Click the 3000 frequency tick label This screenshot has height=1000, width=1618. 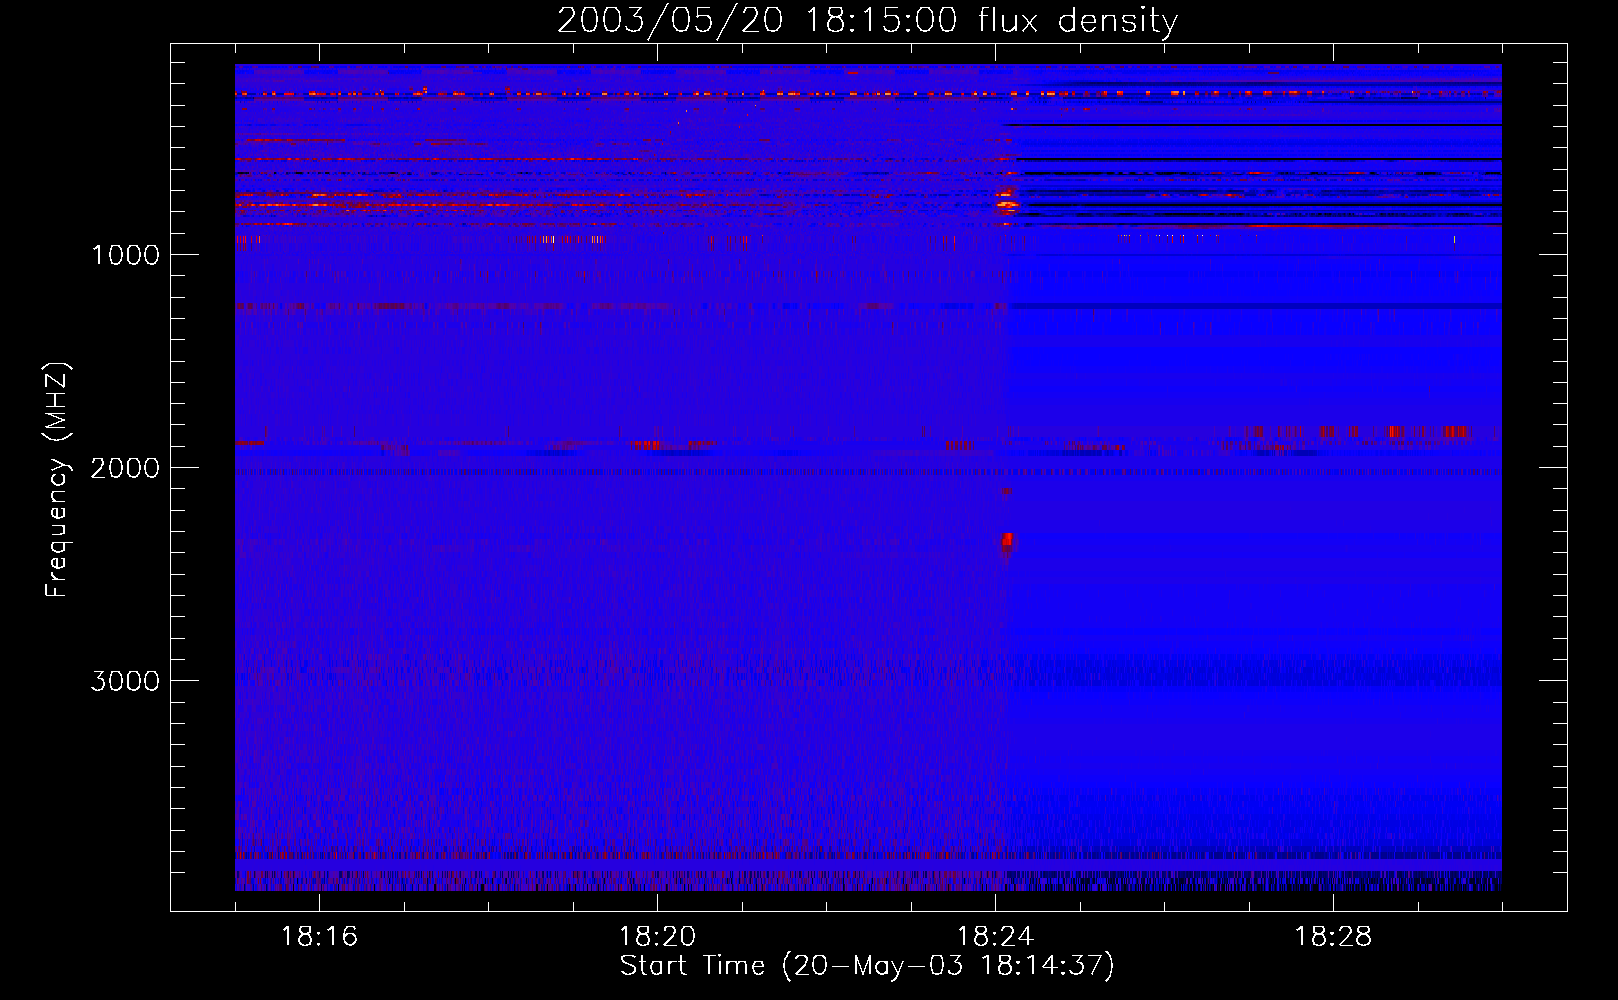125,681
